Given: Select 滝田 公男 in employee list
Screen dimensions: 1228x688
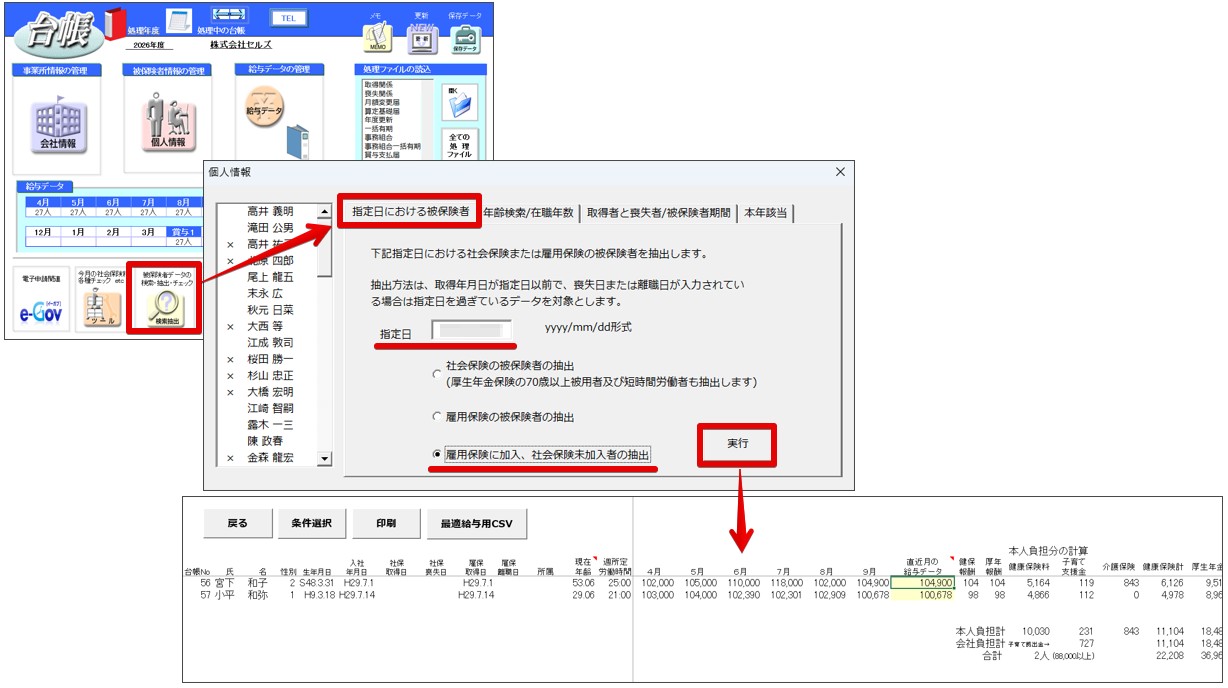Looking at the screenshot, I should coord(271,227).
